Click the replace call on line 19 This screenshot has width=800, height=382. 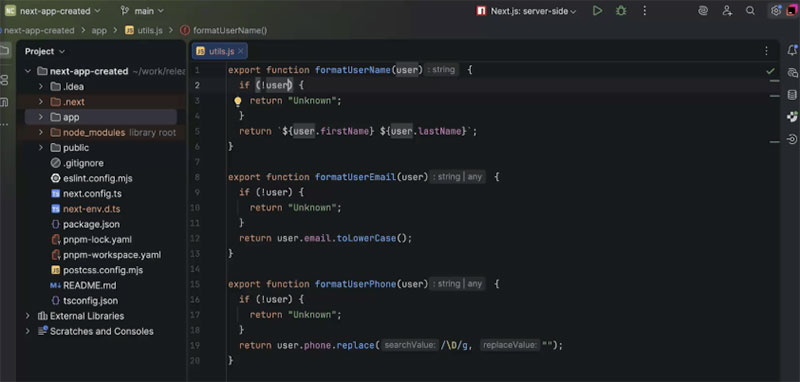(356, 345)
